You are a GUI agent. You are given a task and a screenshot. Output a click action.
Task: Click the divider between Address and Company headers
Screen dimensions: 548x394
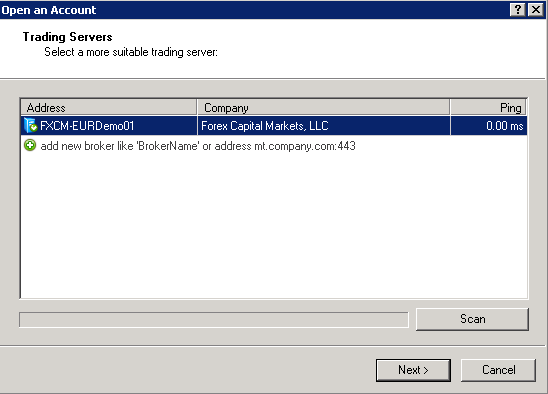tap(197, 107)
